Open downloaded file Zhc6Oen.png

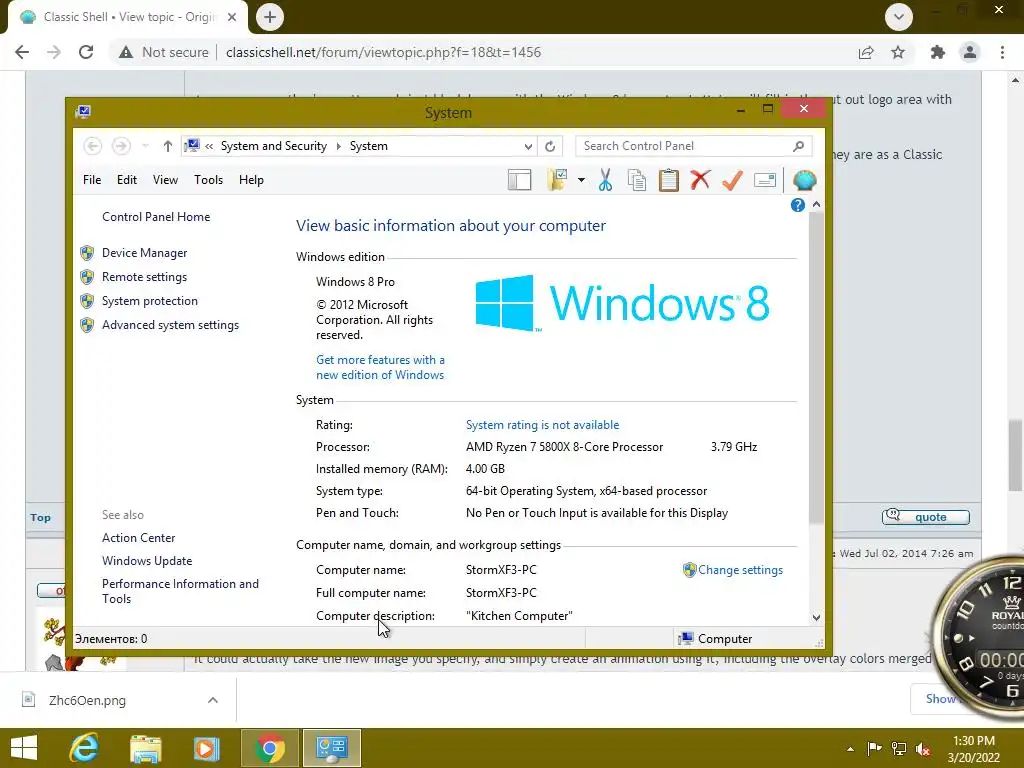(x=87, y=701)
